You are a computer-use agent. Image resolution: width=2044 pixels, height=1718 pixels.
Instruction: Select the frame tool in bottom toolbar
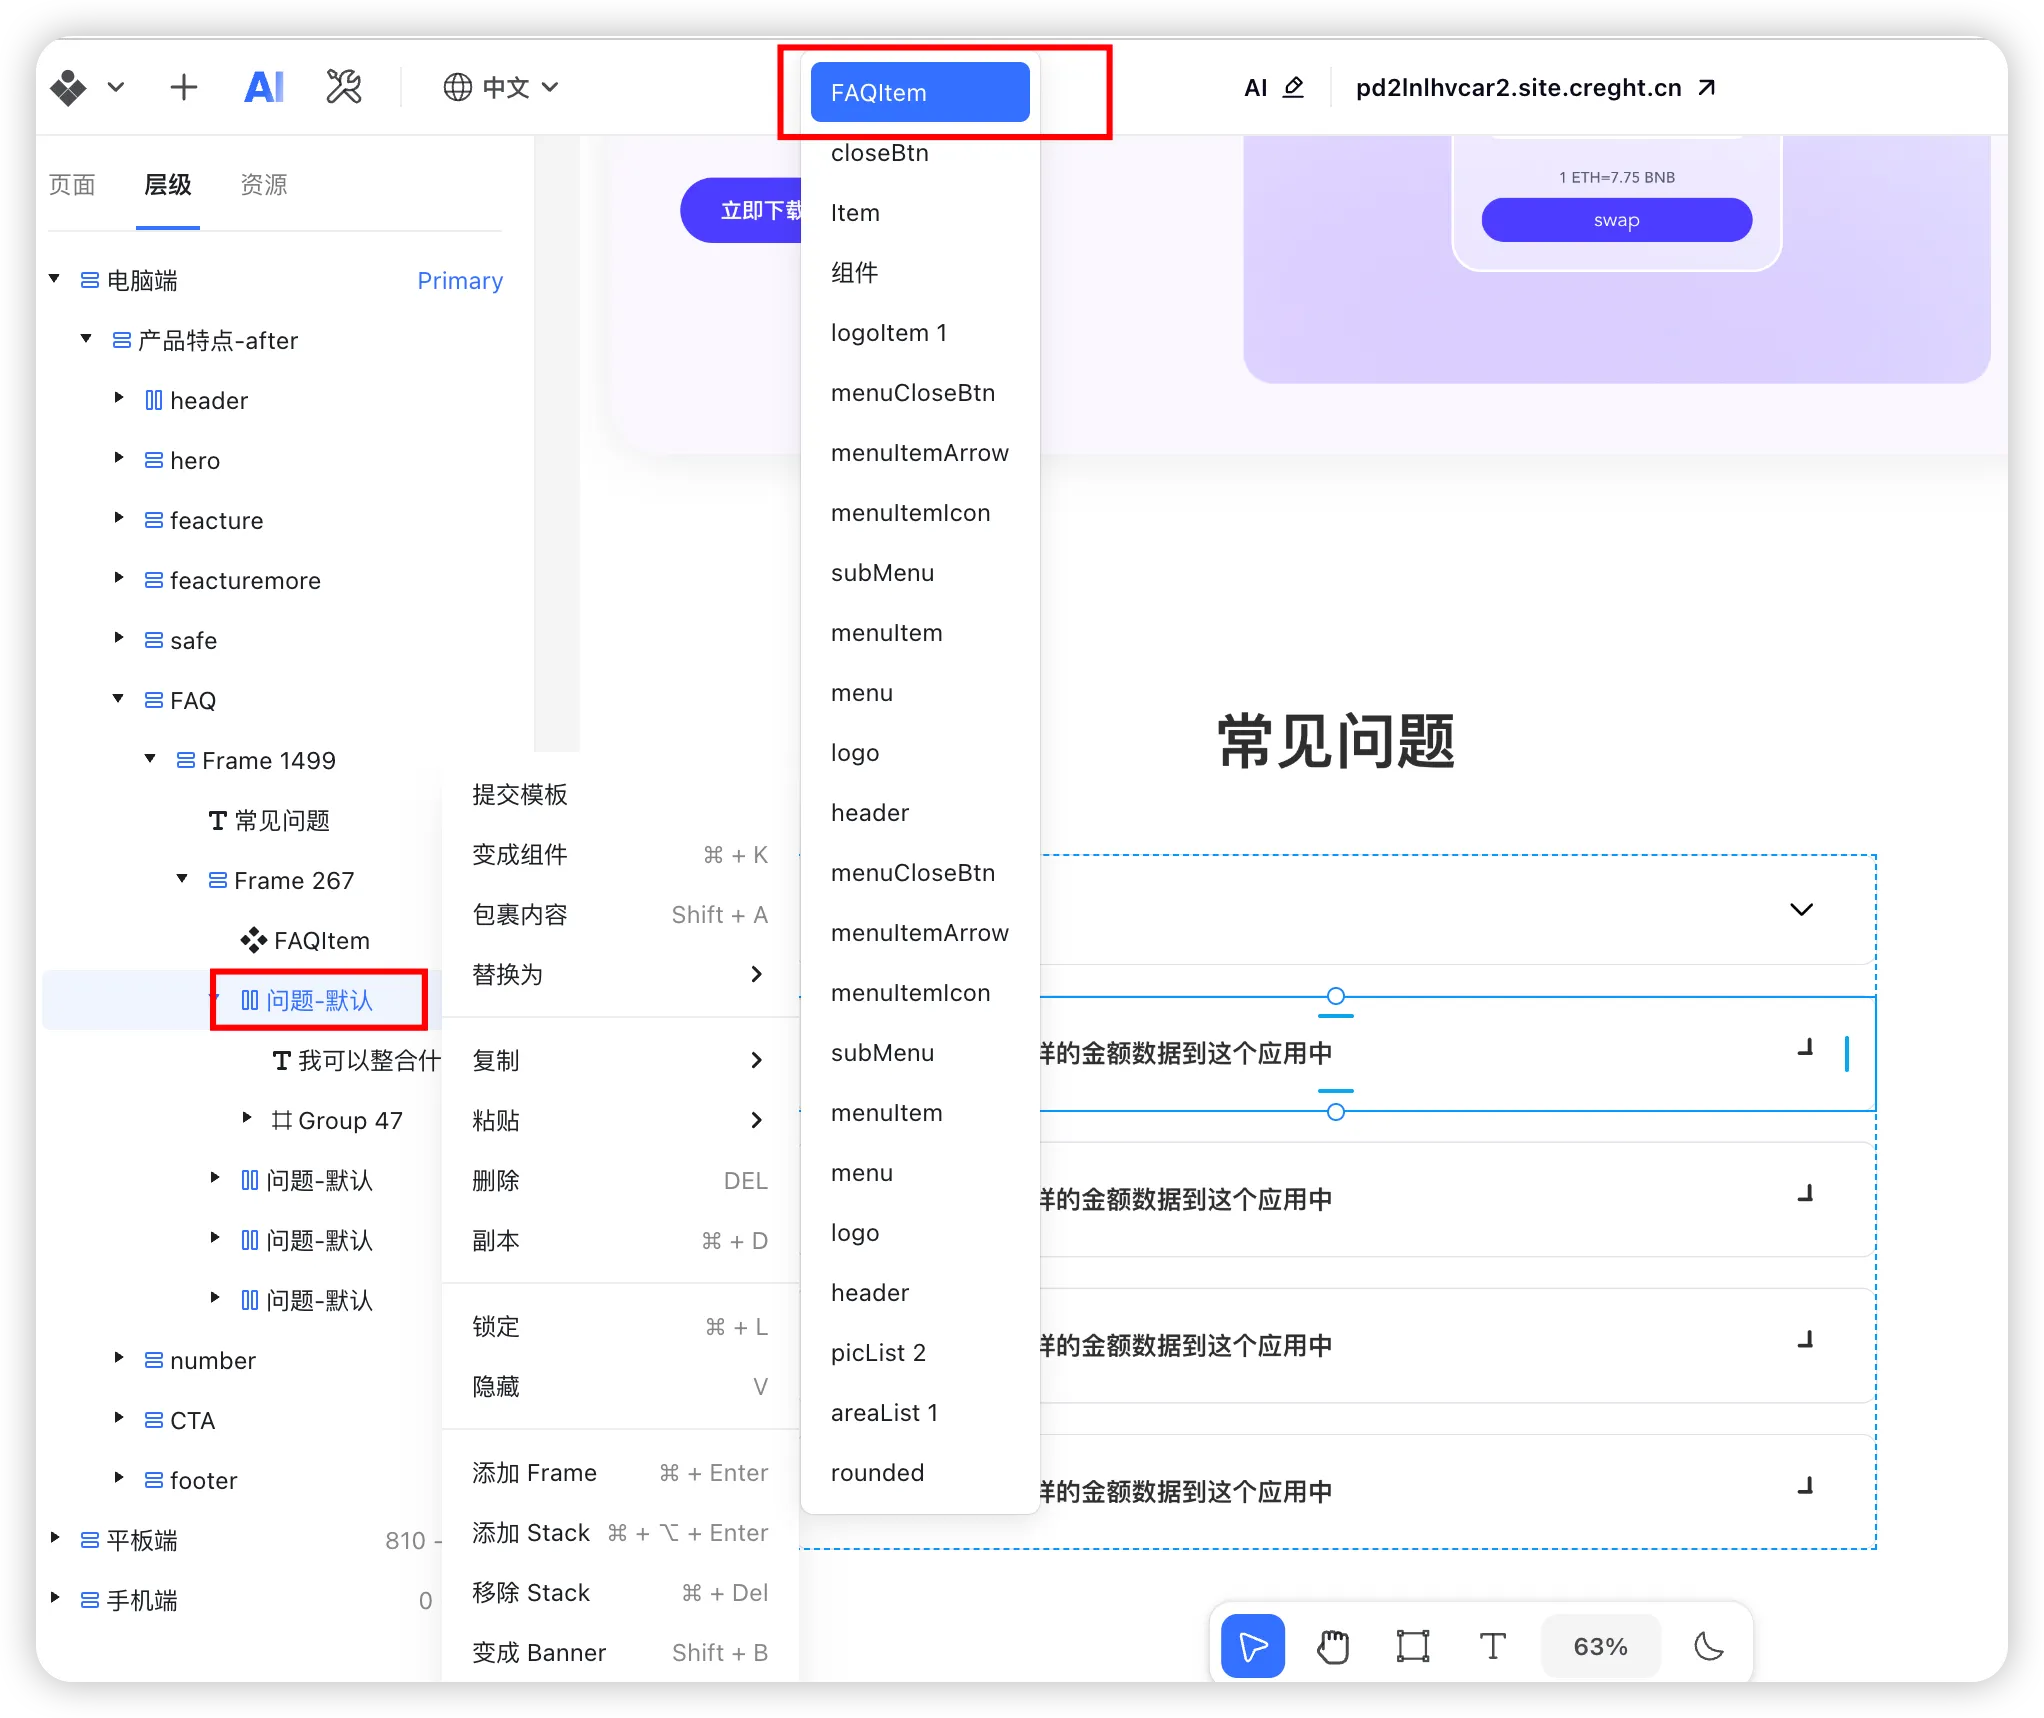pos(1412,1646)
